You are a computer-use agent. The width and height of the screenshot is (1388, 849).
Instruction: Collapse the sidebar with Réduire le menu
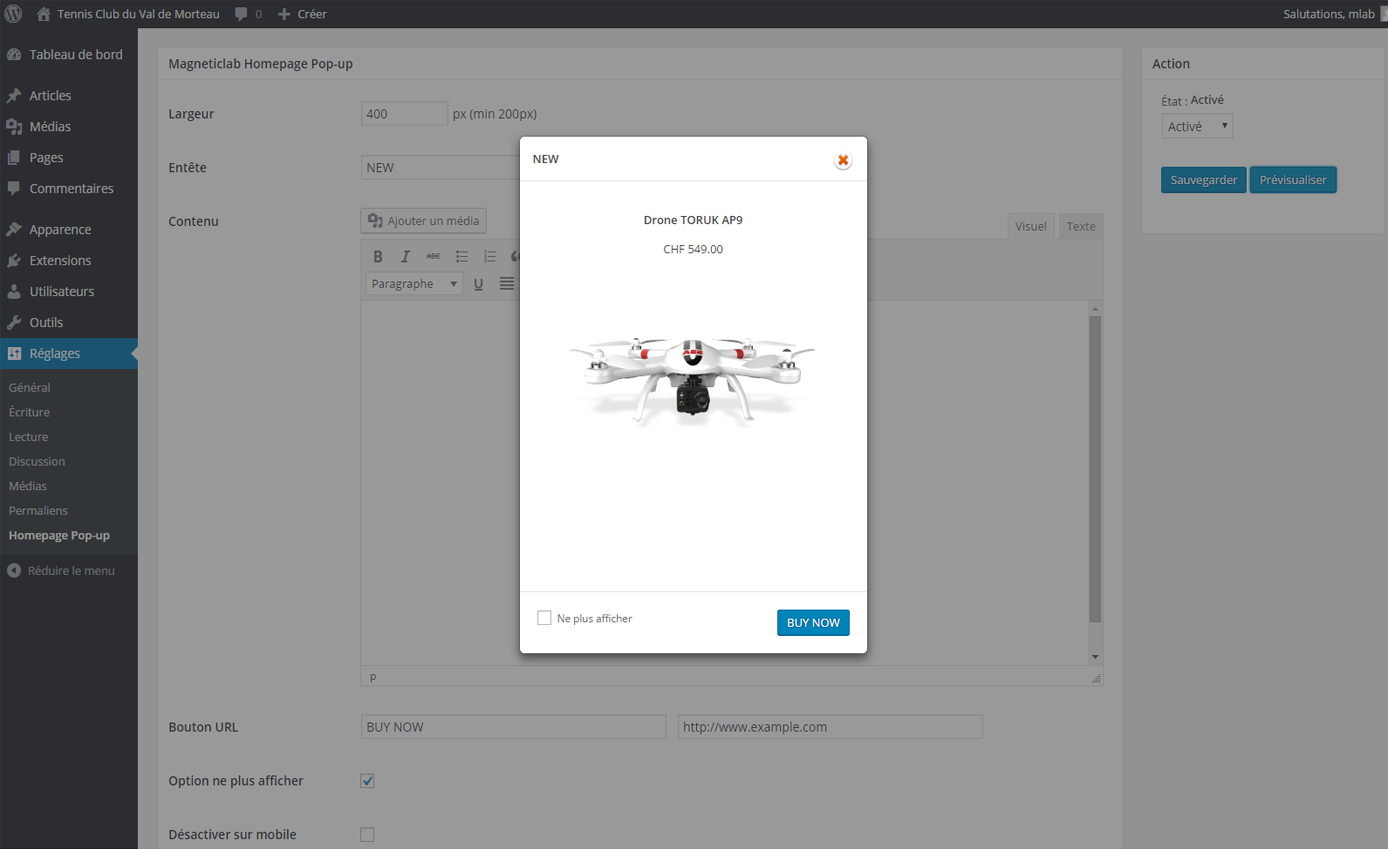point(61,570)
